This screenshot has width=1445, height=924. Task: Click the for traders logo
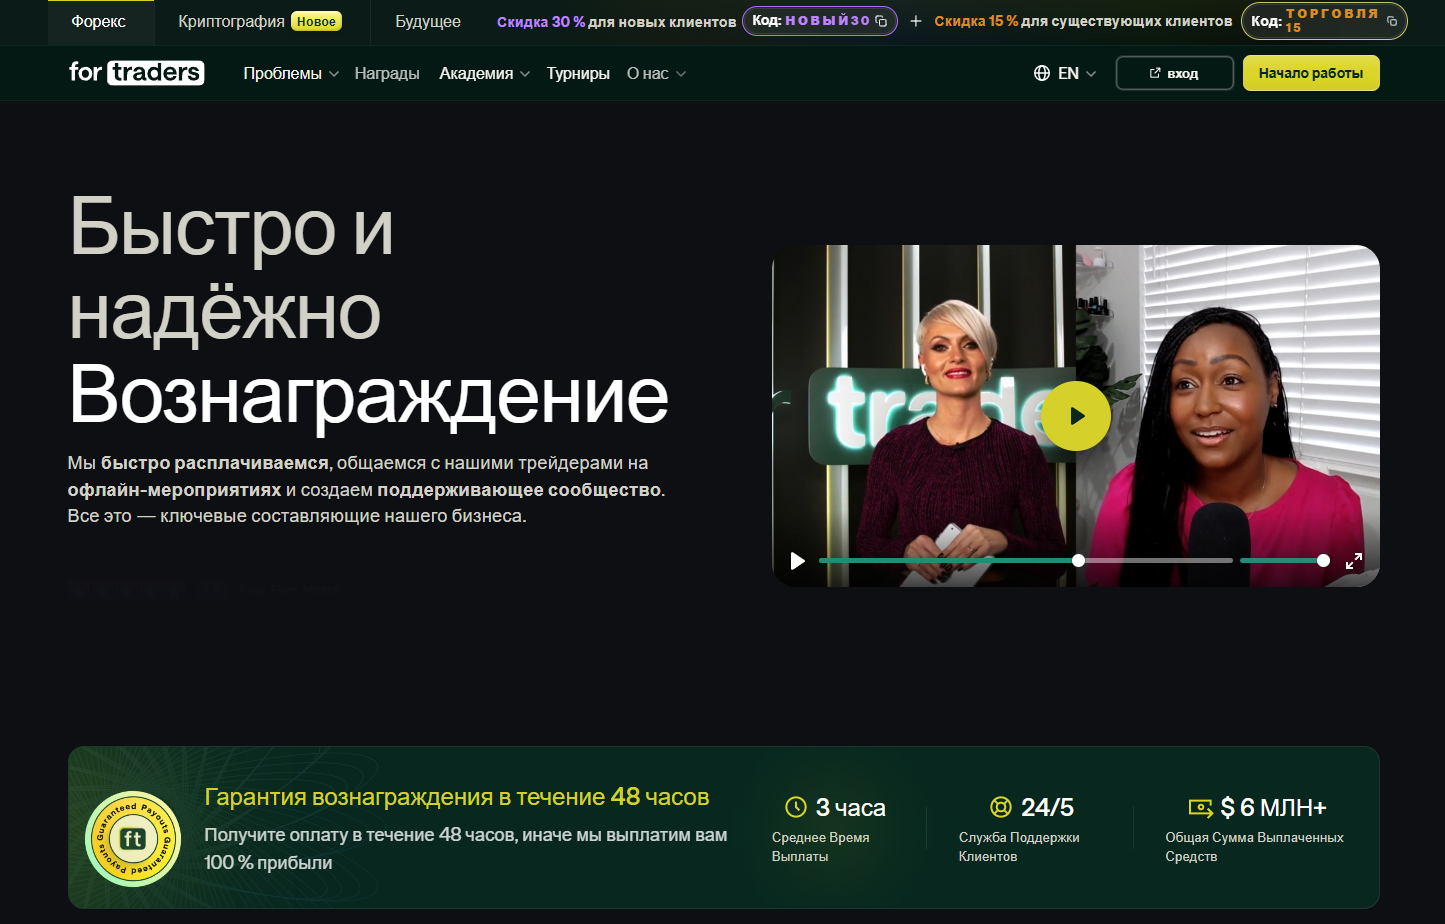click(x=137, y=72)
